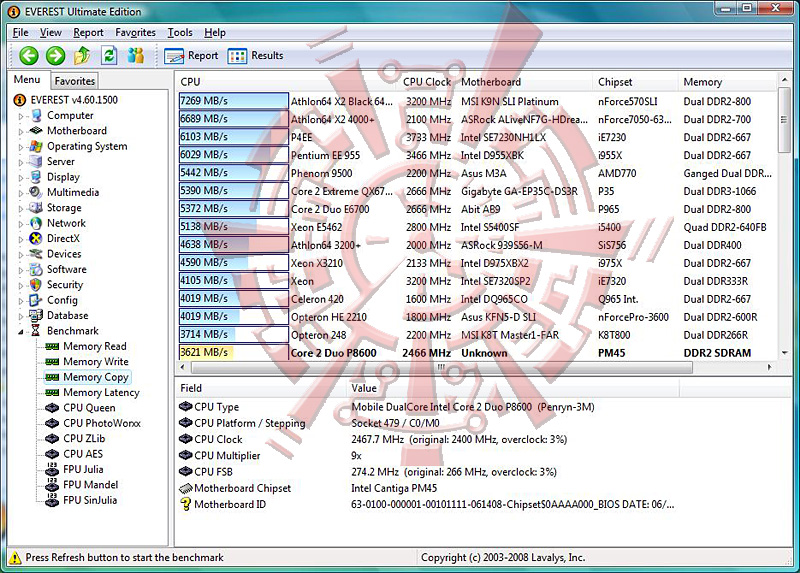The height and width of the screenshot is (573, 800).
Task: Click the Up level toolbar icon
Action: click(x=82, y=55)
